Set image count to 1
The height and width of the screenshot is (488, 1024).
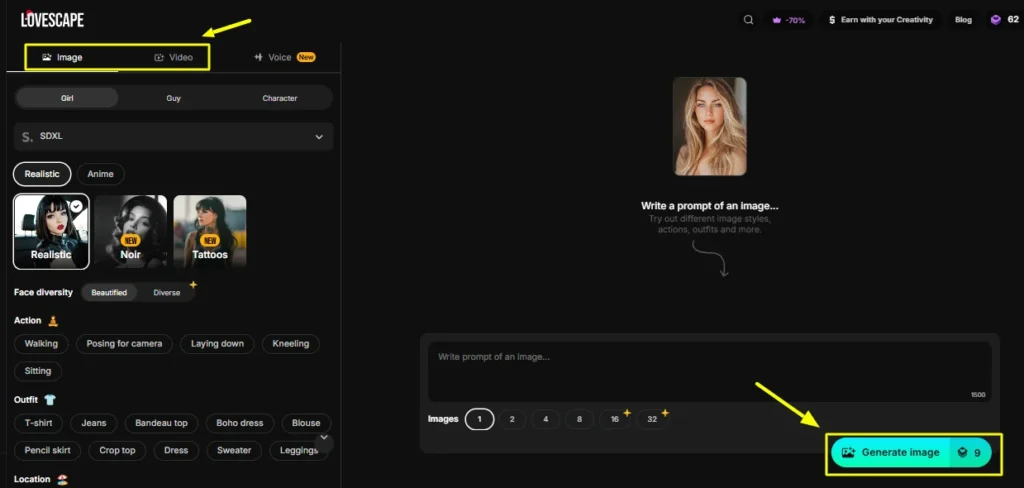pyautogui.click(x=479, y=419)
